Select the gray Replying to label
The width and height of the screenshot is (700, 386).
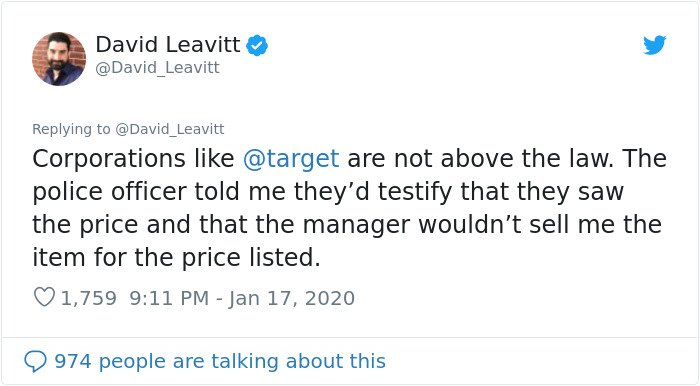click(71, 129)
